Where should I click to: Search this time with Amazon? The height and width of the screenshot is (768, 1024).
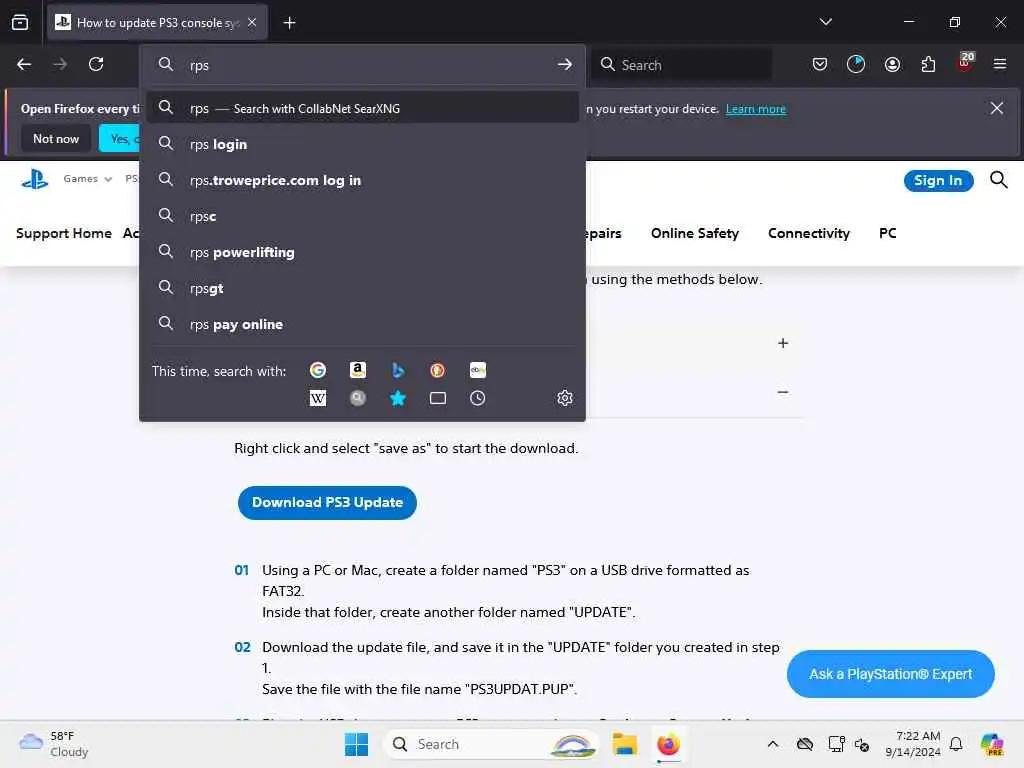(x=357, y=370)
